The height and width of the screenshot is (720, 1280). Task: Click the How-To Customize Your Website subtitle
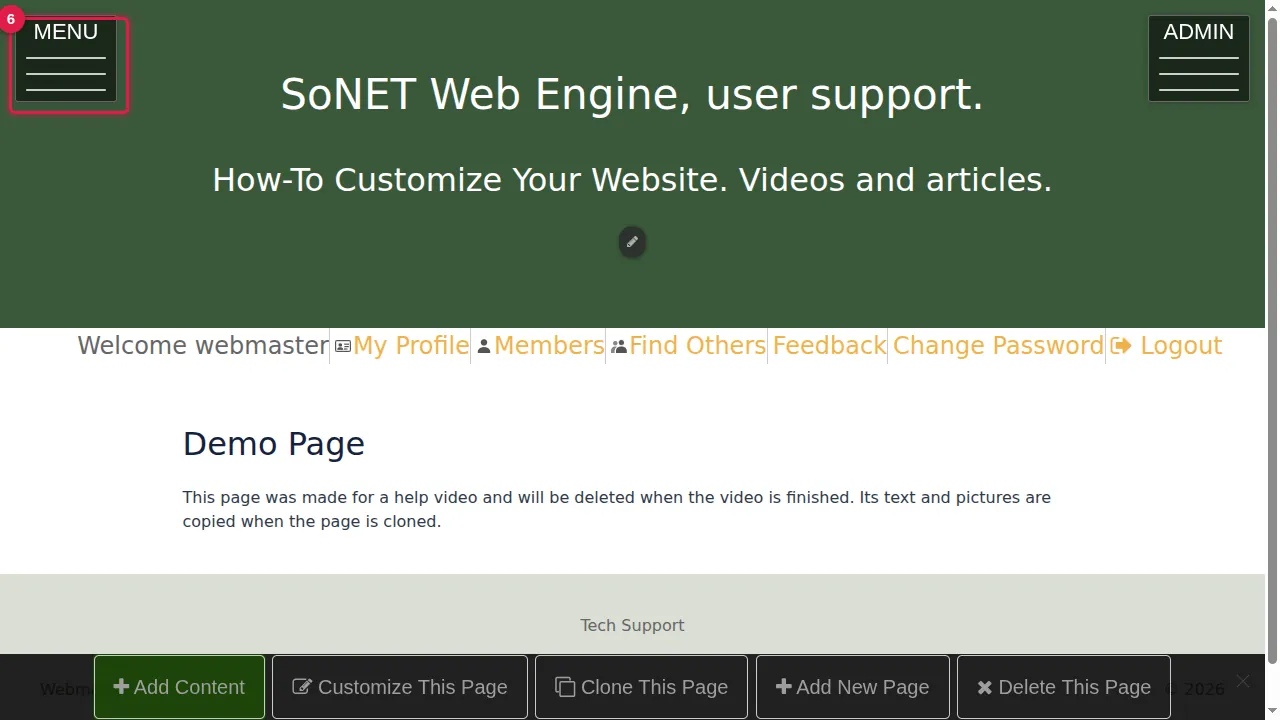[632, 180]
